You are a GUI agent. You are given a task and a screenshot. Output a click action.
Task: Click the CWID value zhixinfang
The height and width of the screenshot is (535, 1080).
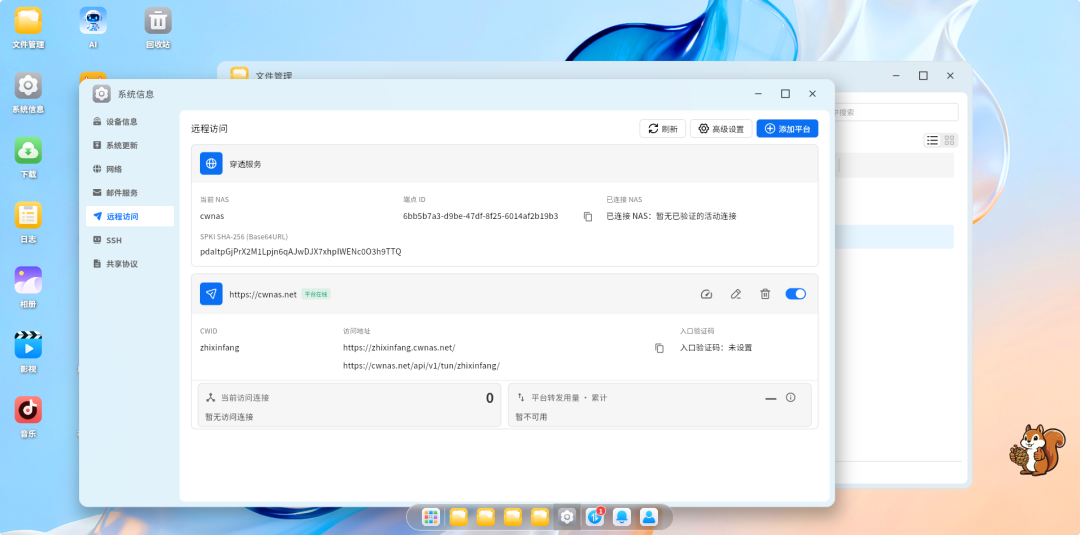tap(220, 348)
